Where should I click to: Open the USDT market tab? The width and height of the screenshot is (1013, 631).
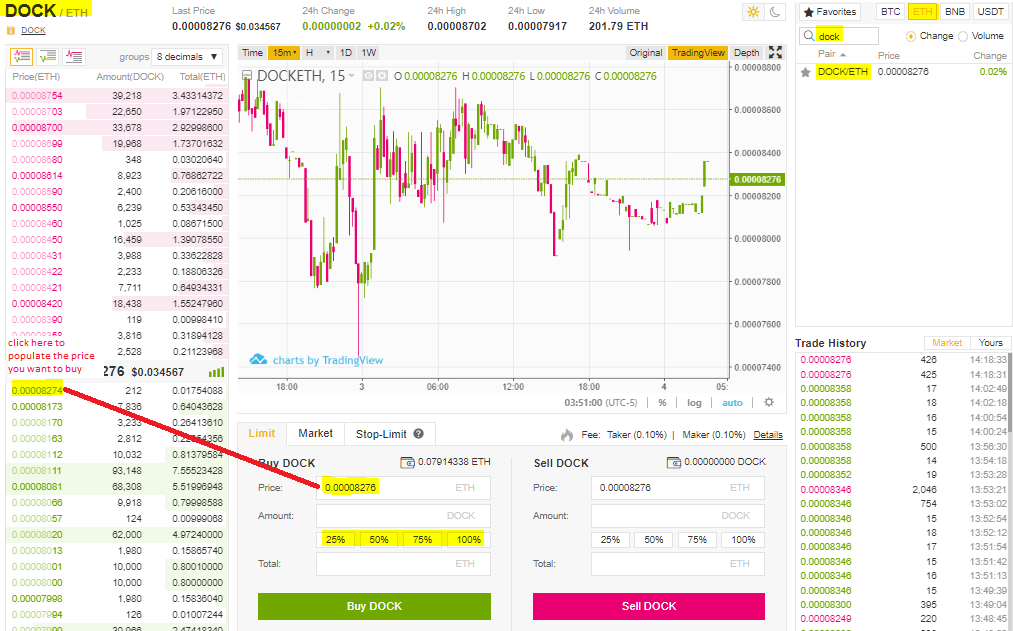[x=990, y=12]
